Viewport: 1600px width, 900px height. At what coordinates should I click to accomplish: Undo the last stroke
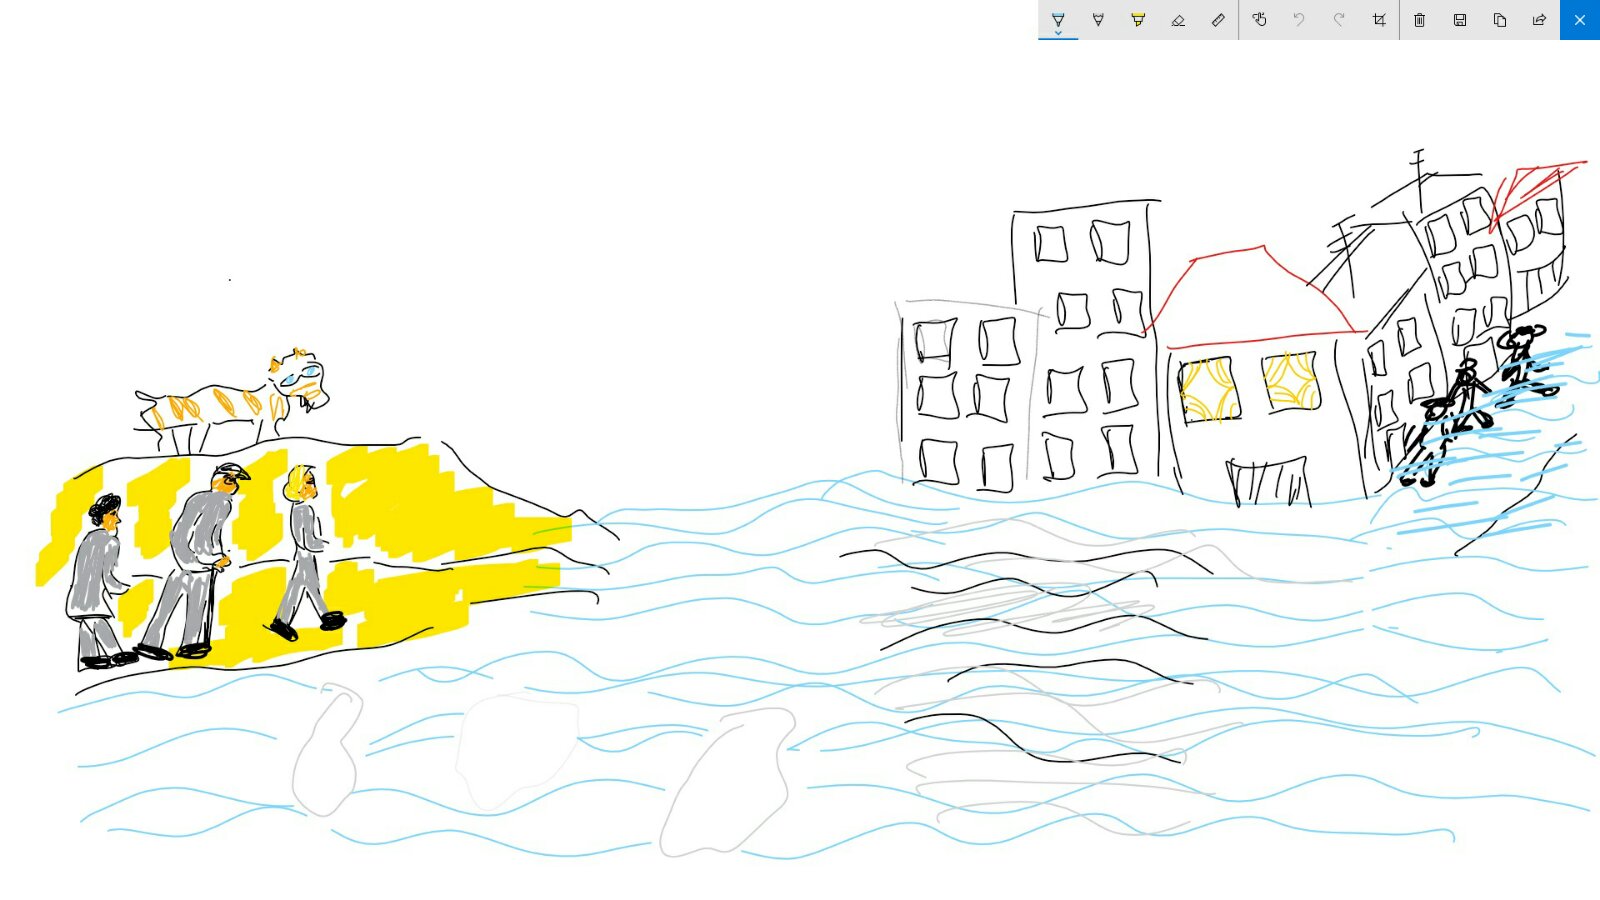coord(1299,20)
